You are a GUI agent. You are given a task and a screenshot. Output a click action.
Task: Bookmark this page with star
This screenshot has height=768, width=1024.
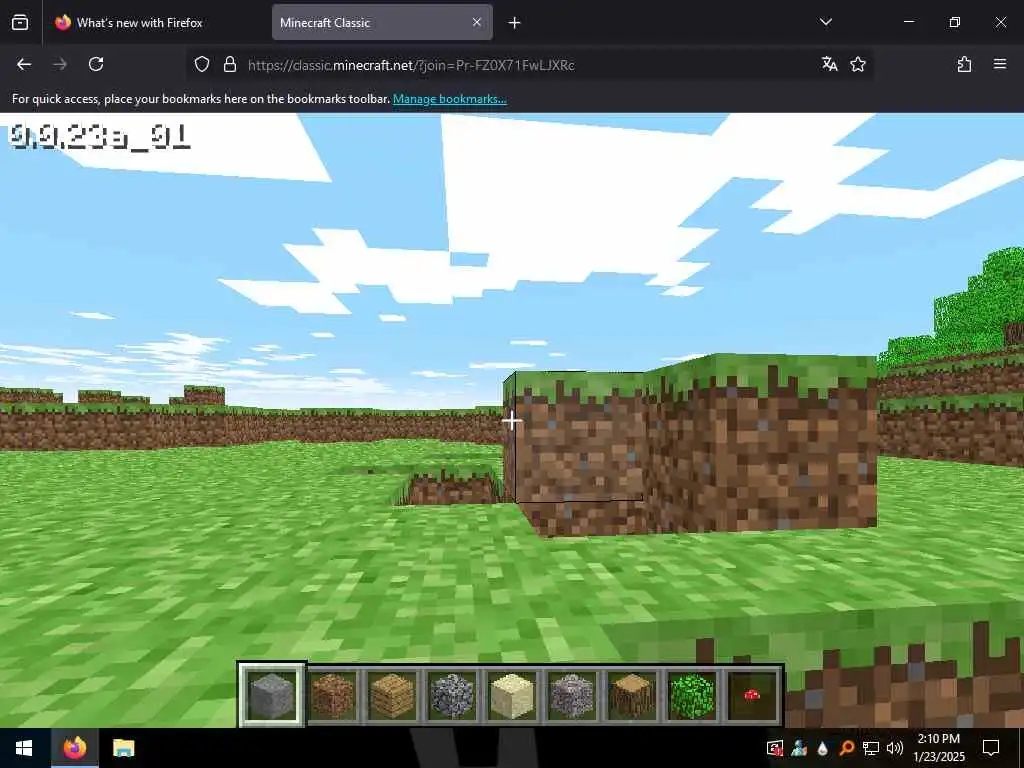(x=858, y=64)
